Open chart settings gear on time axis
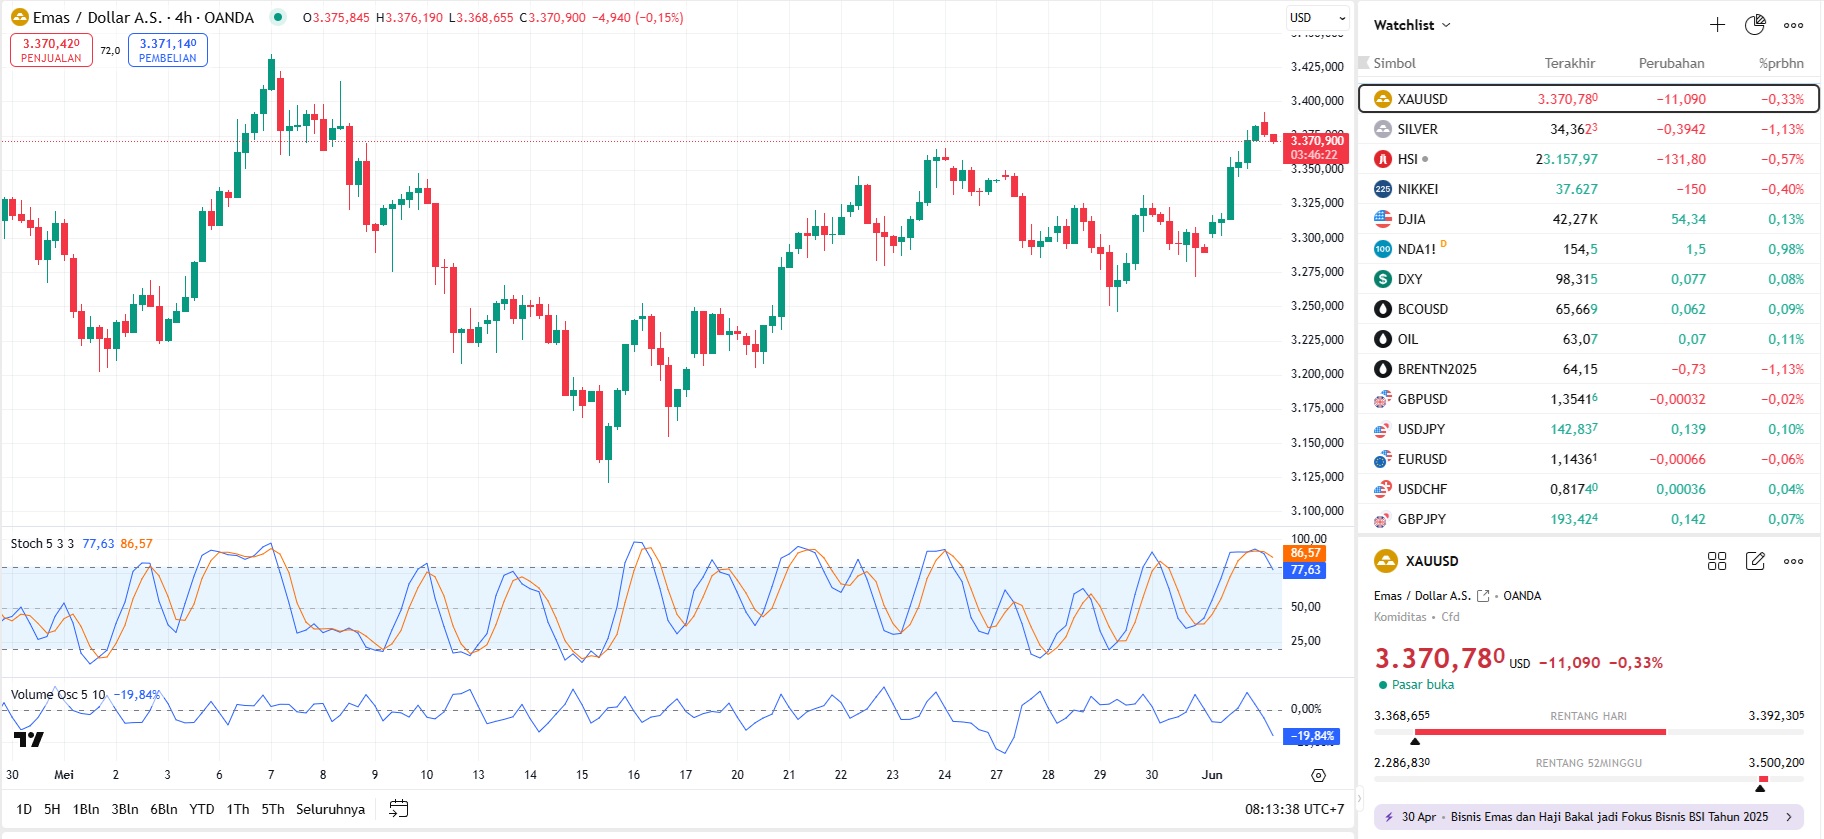The image size is (1824, 839). [x=1318, y=775]
